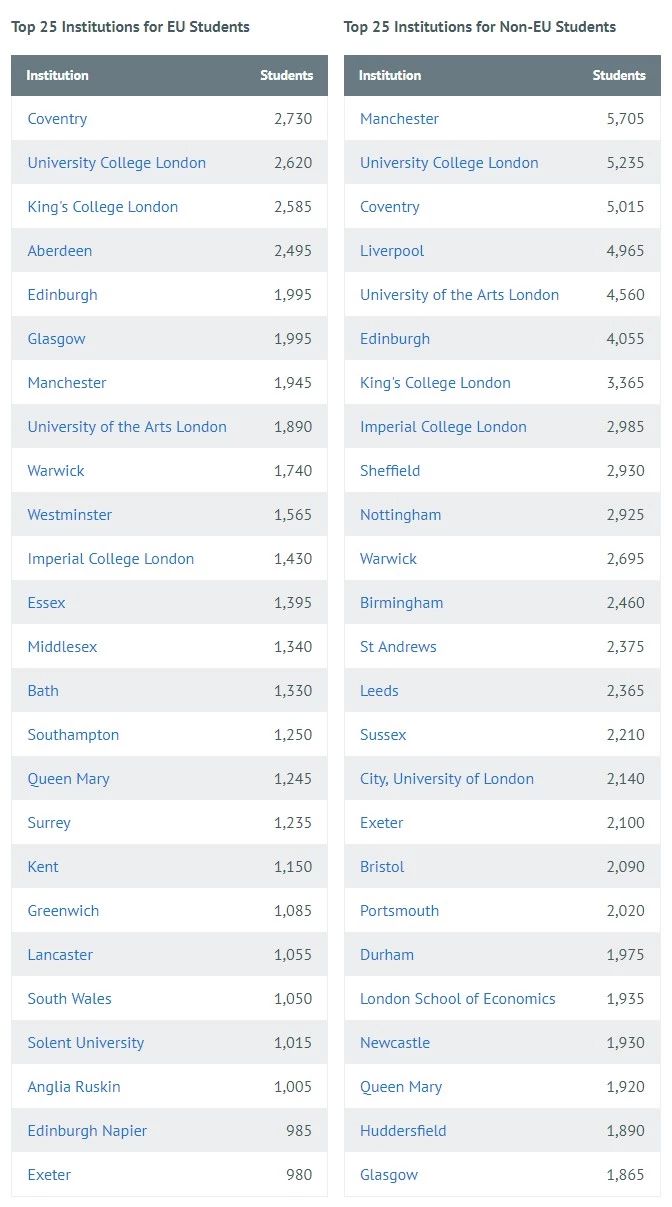Select the Anglia Ruskin link
Screen dimensions: 672x1207
pyautogui.click(x=74, y=1087)
